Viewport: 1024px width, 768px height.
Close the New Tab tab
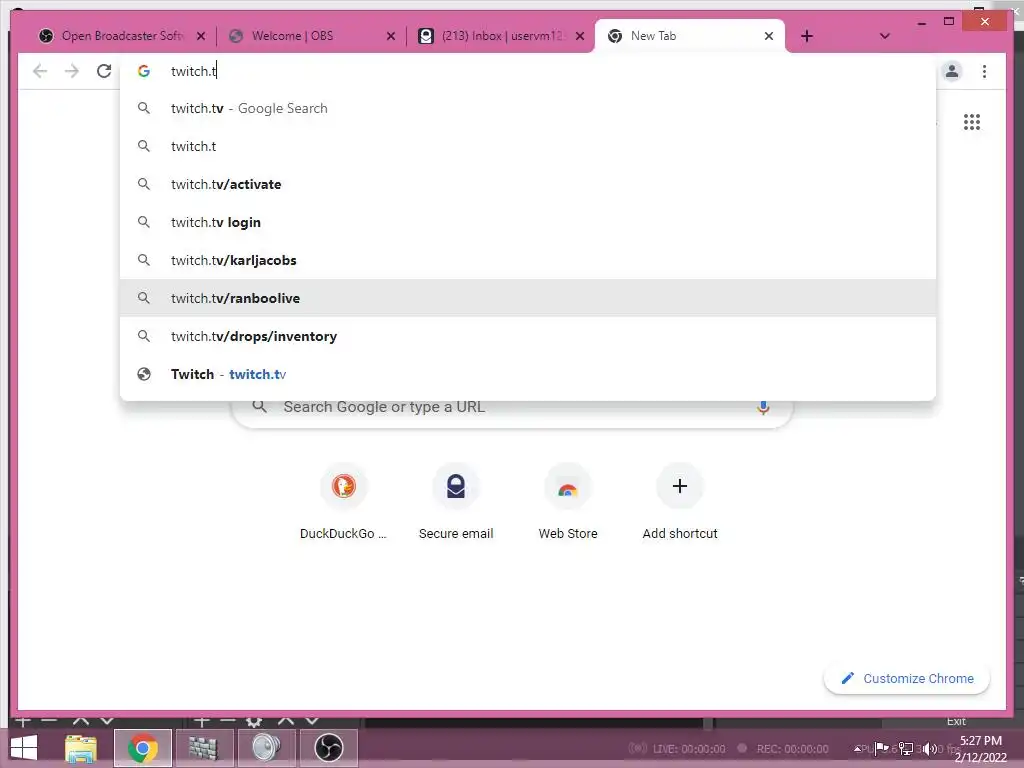click(769, 36)
